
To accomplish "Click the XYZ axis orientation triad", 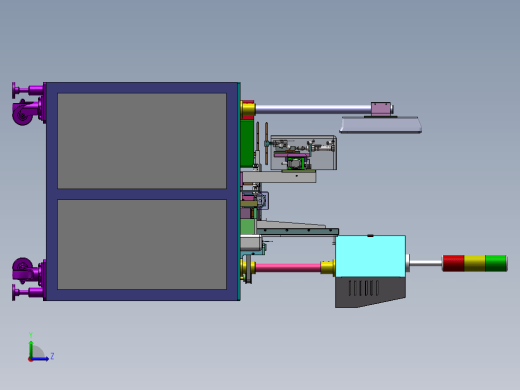I will (41, 348).
